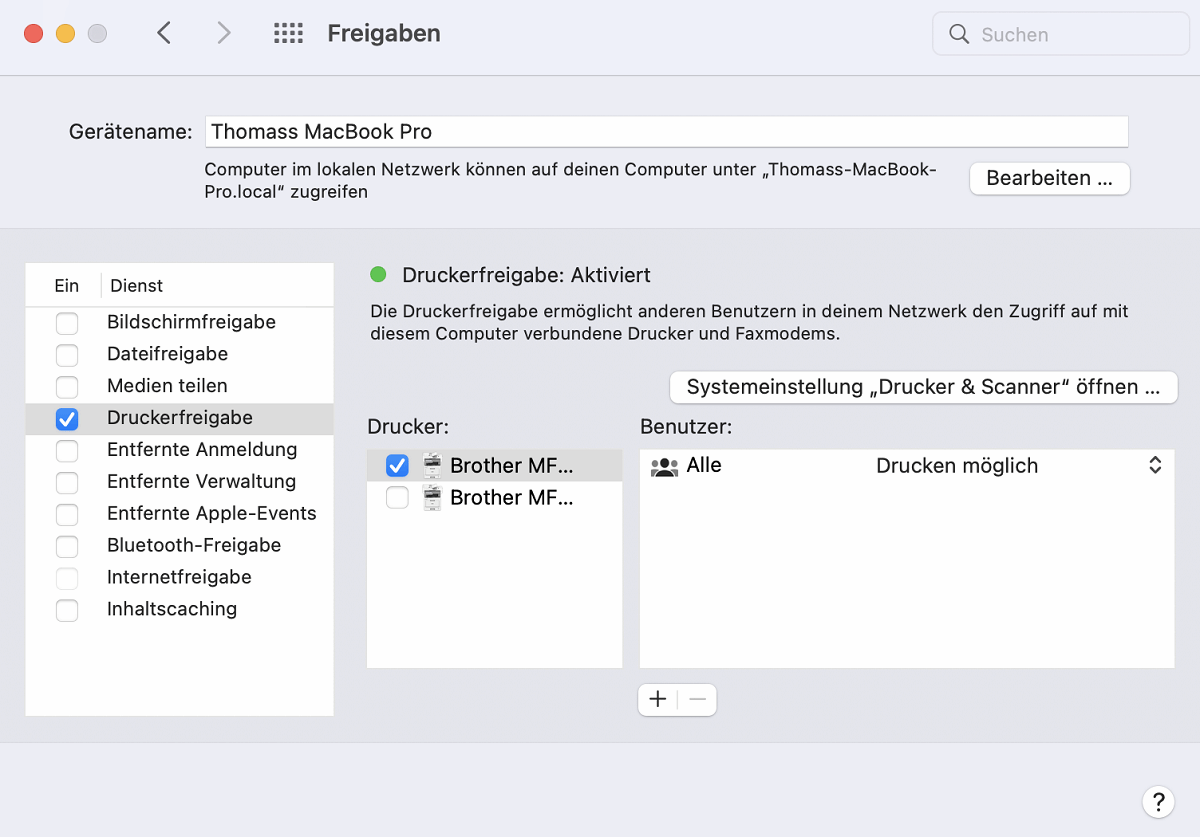Open help via the question mark icon
Viewport: 1200px width, 837px height.
(1158, 801)
